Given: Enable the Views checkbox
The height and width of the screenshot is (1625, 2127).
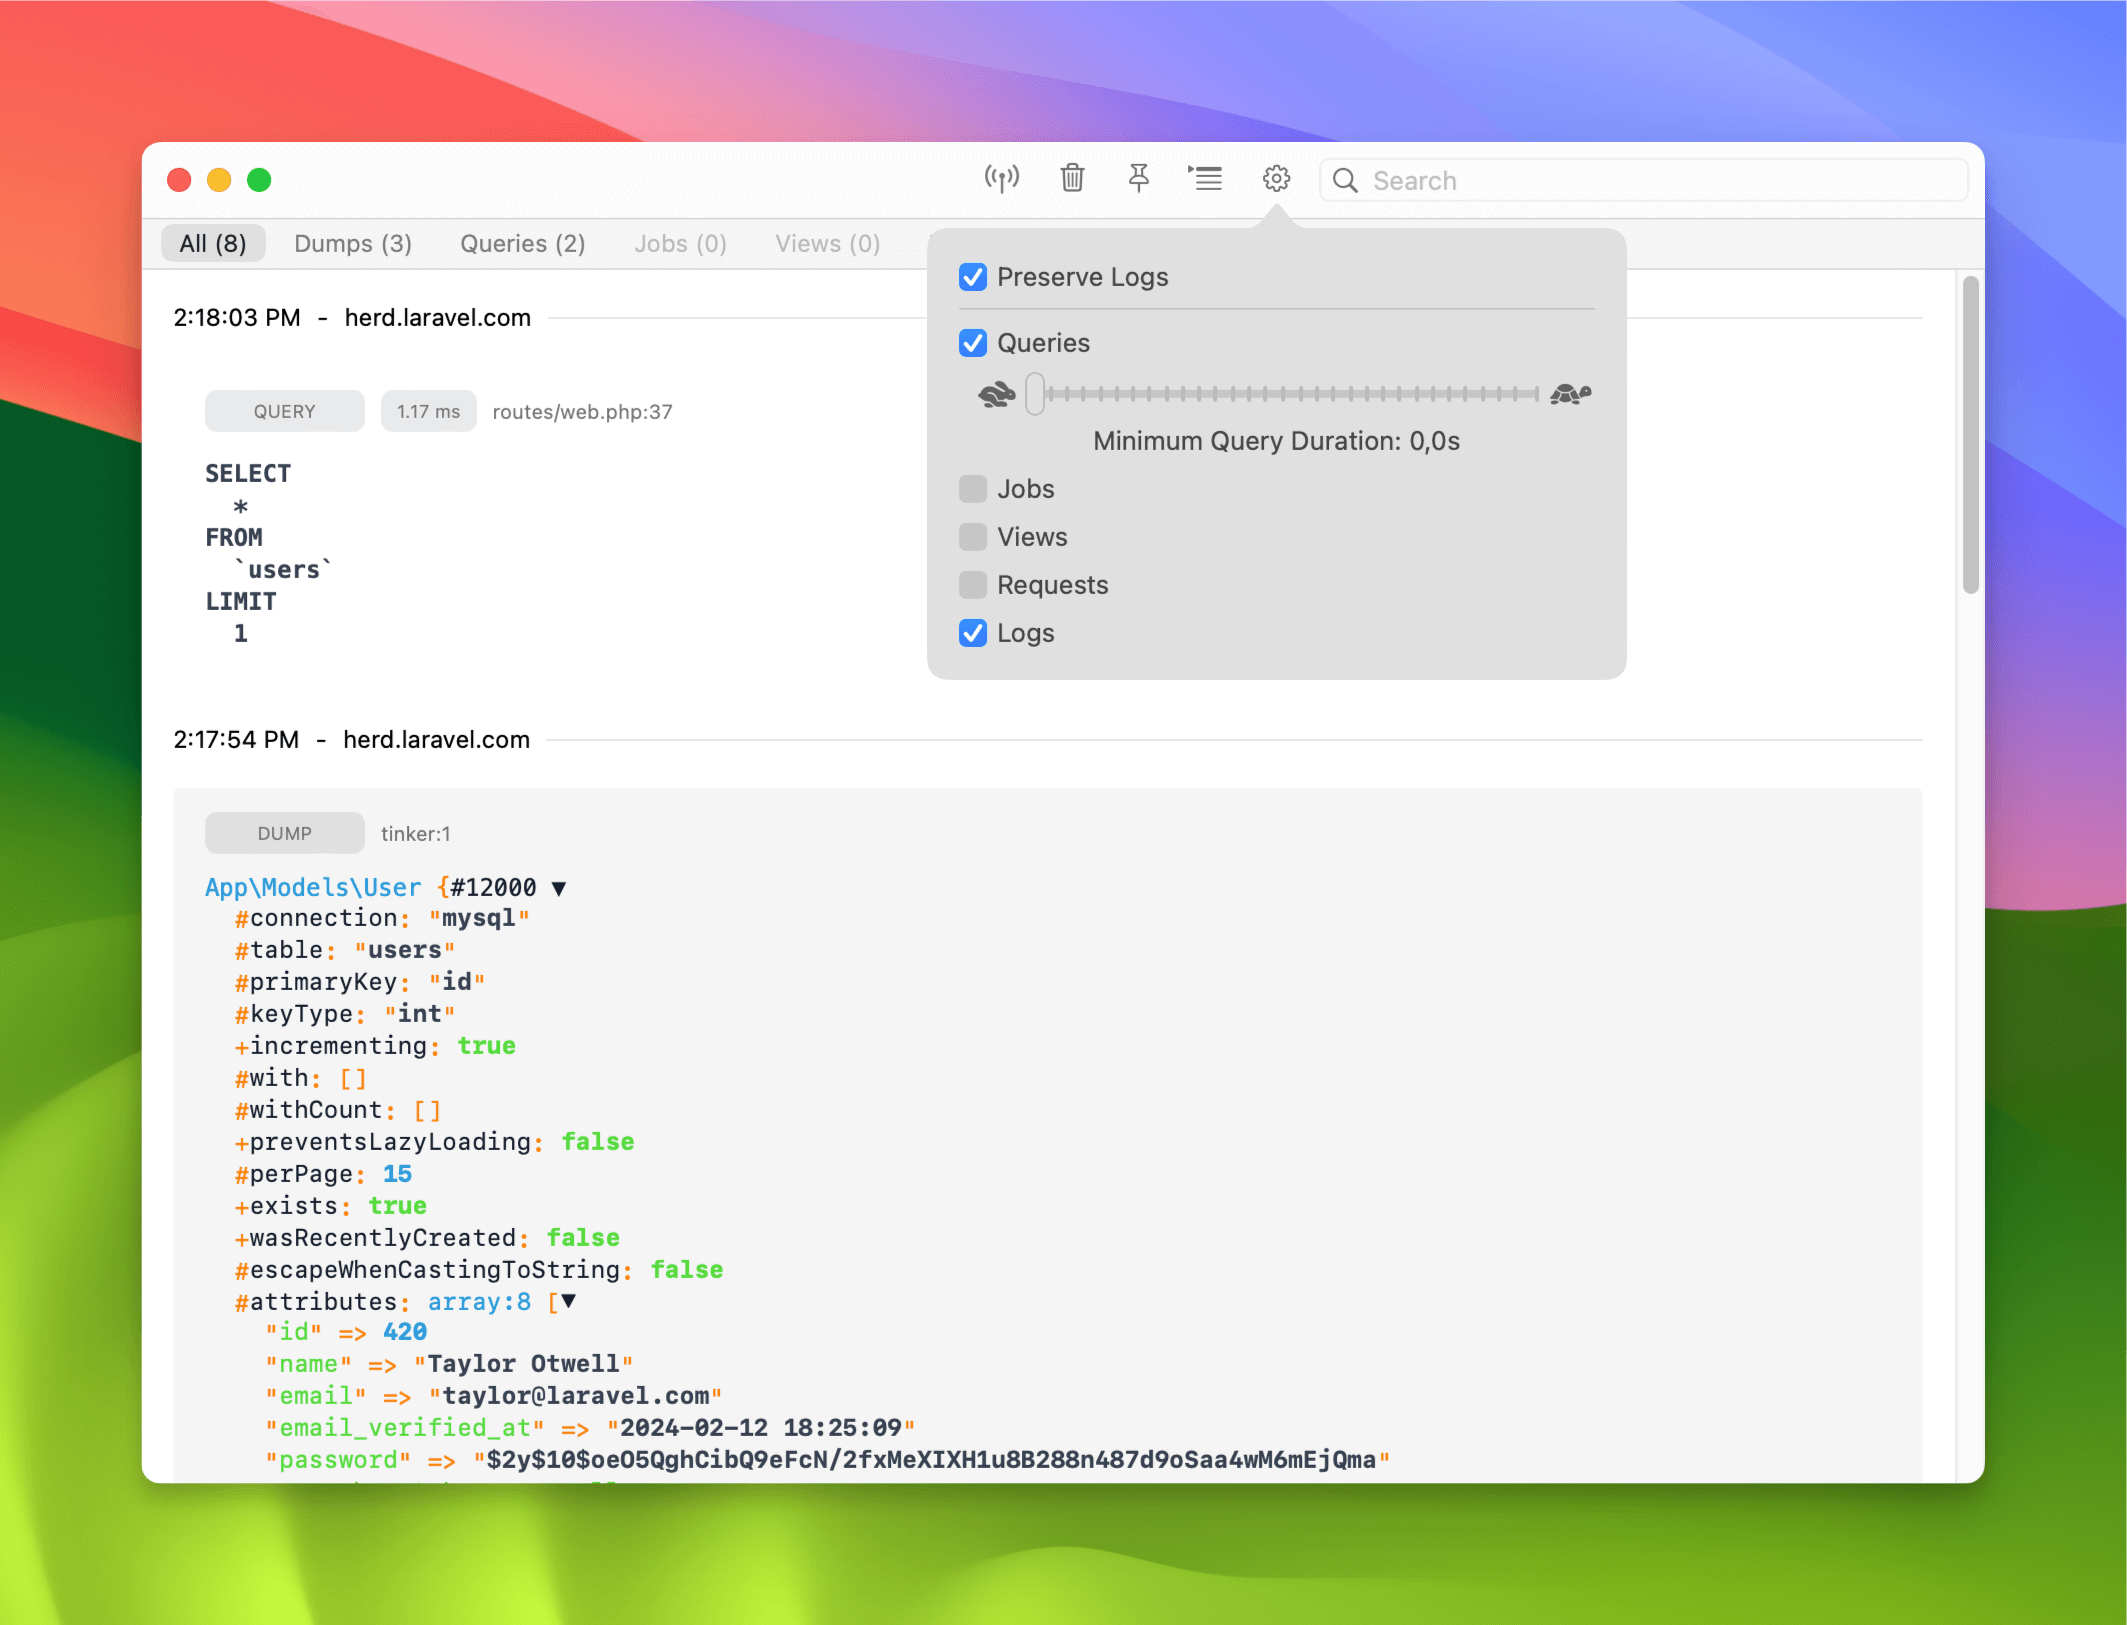Looking at the screenshot, I should click(973, 537).
